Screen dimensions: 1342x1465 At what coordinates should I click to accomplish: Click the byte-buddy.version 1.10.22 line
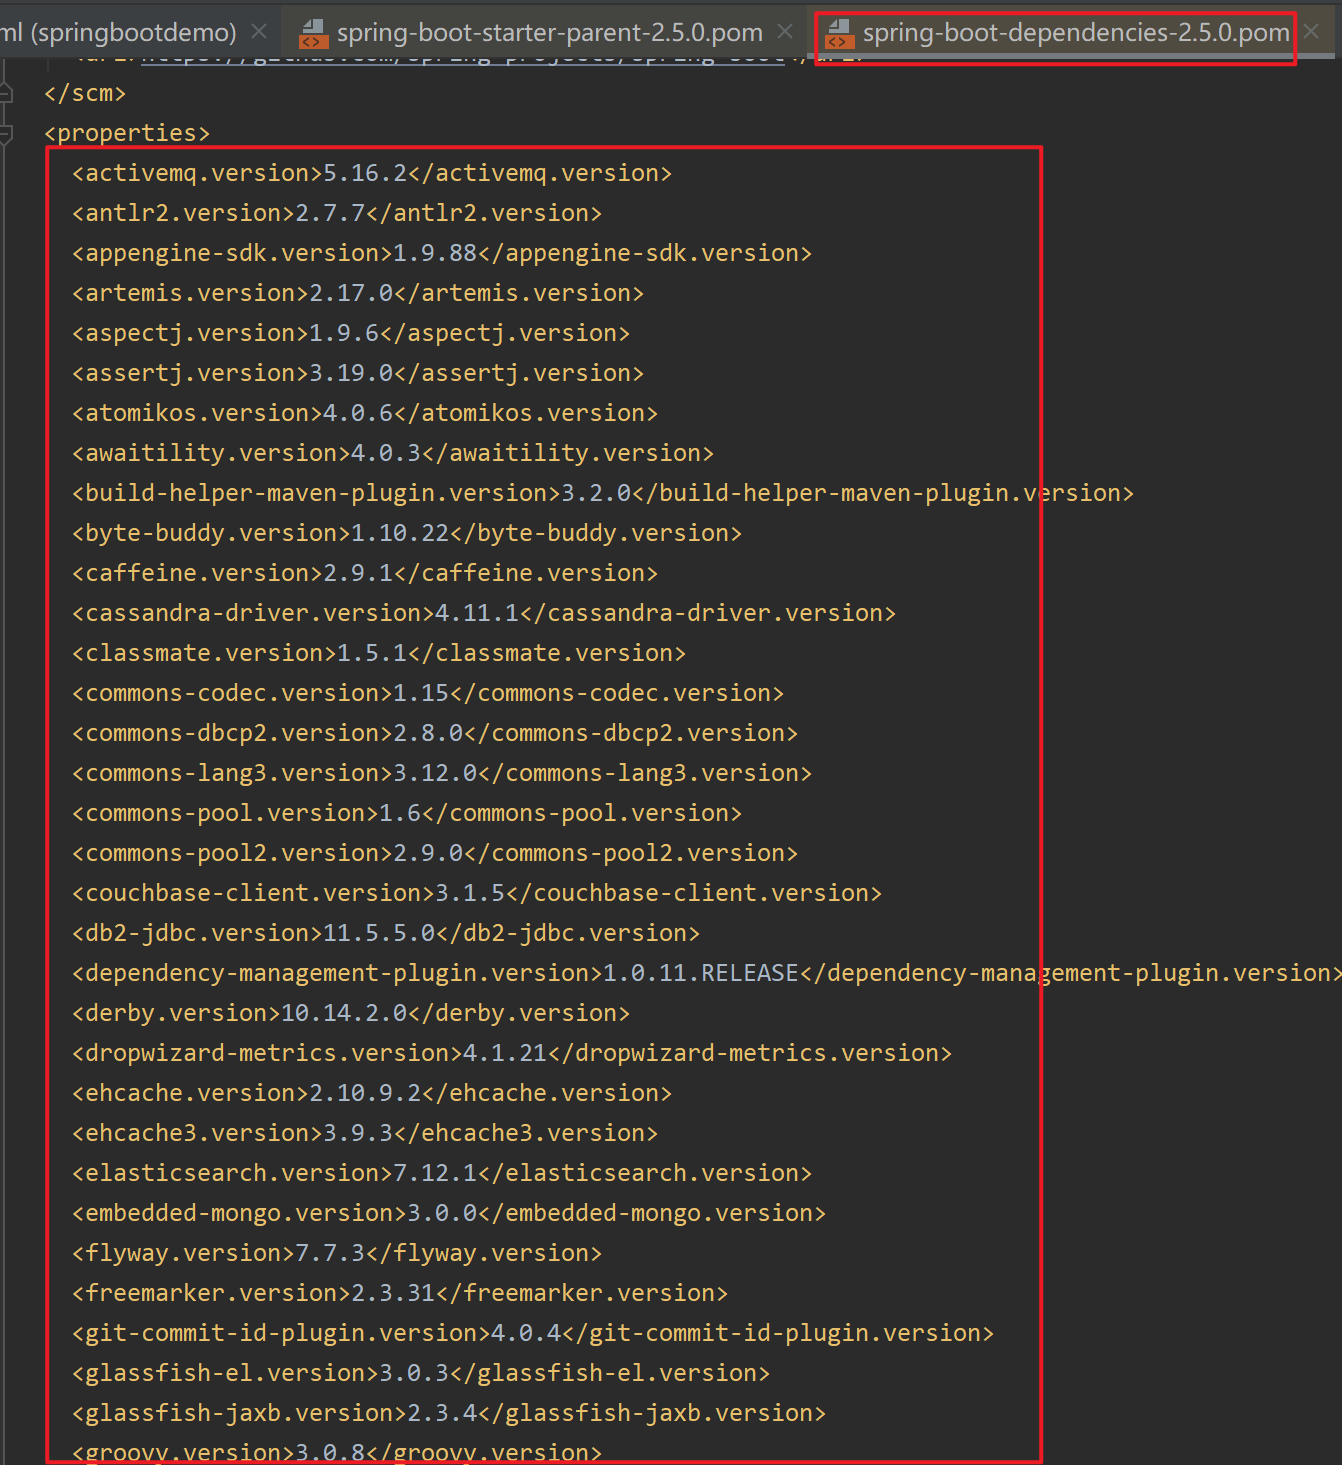click(x=407, y=533)
